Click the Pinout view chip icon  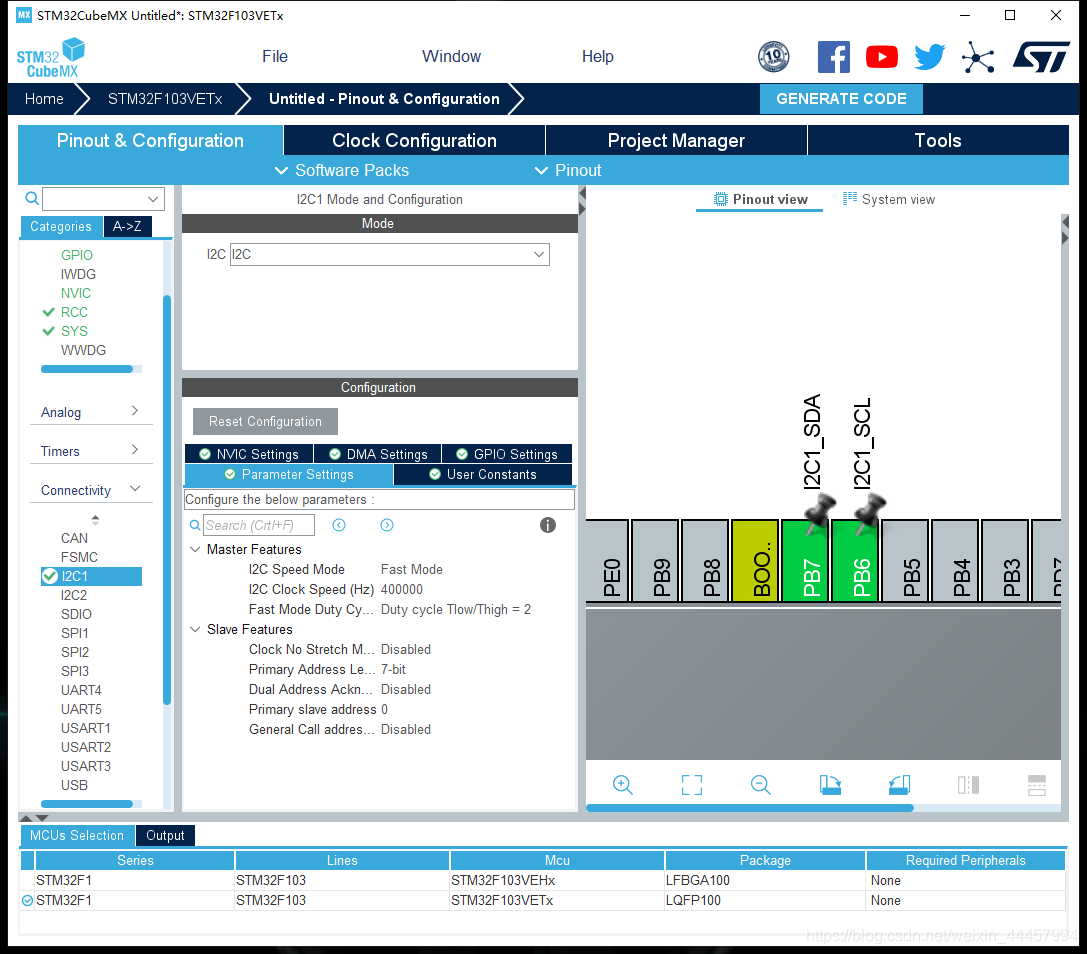721,199
